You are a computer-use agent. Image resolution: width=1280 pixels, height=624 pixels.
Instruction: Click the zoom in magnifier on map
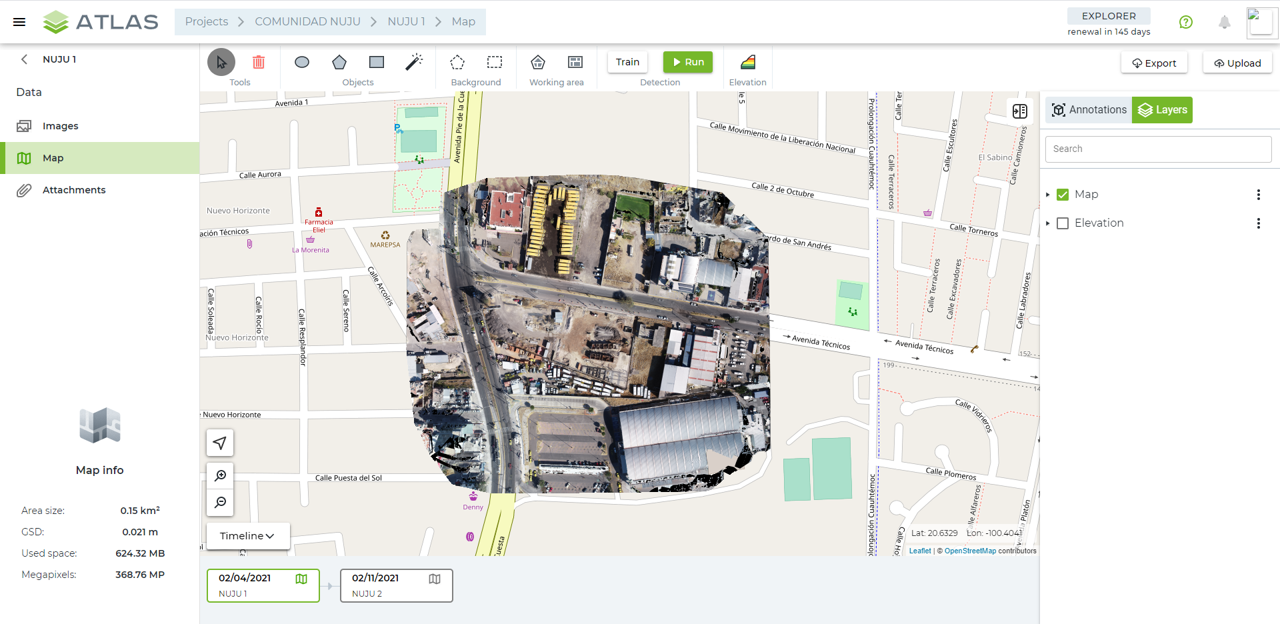220,476
